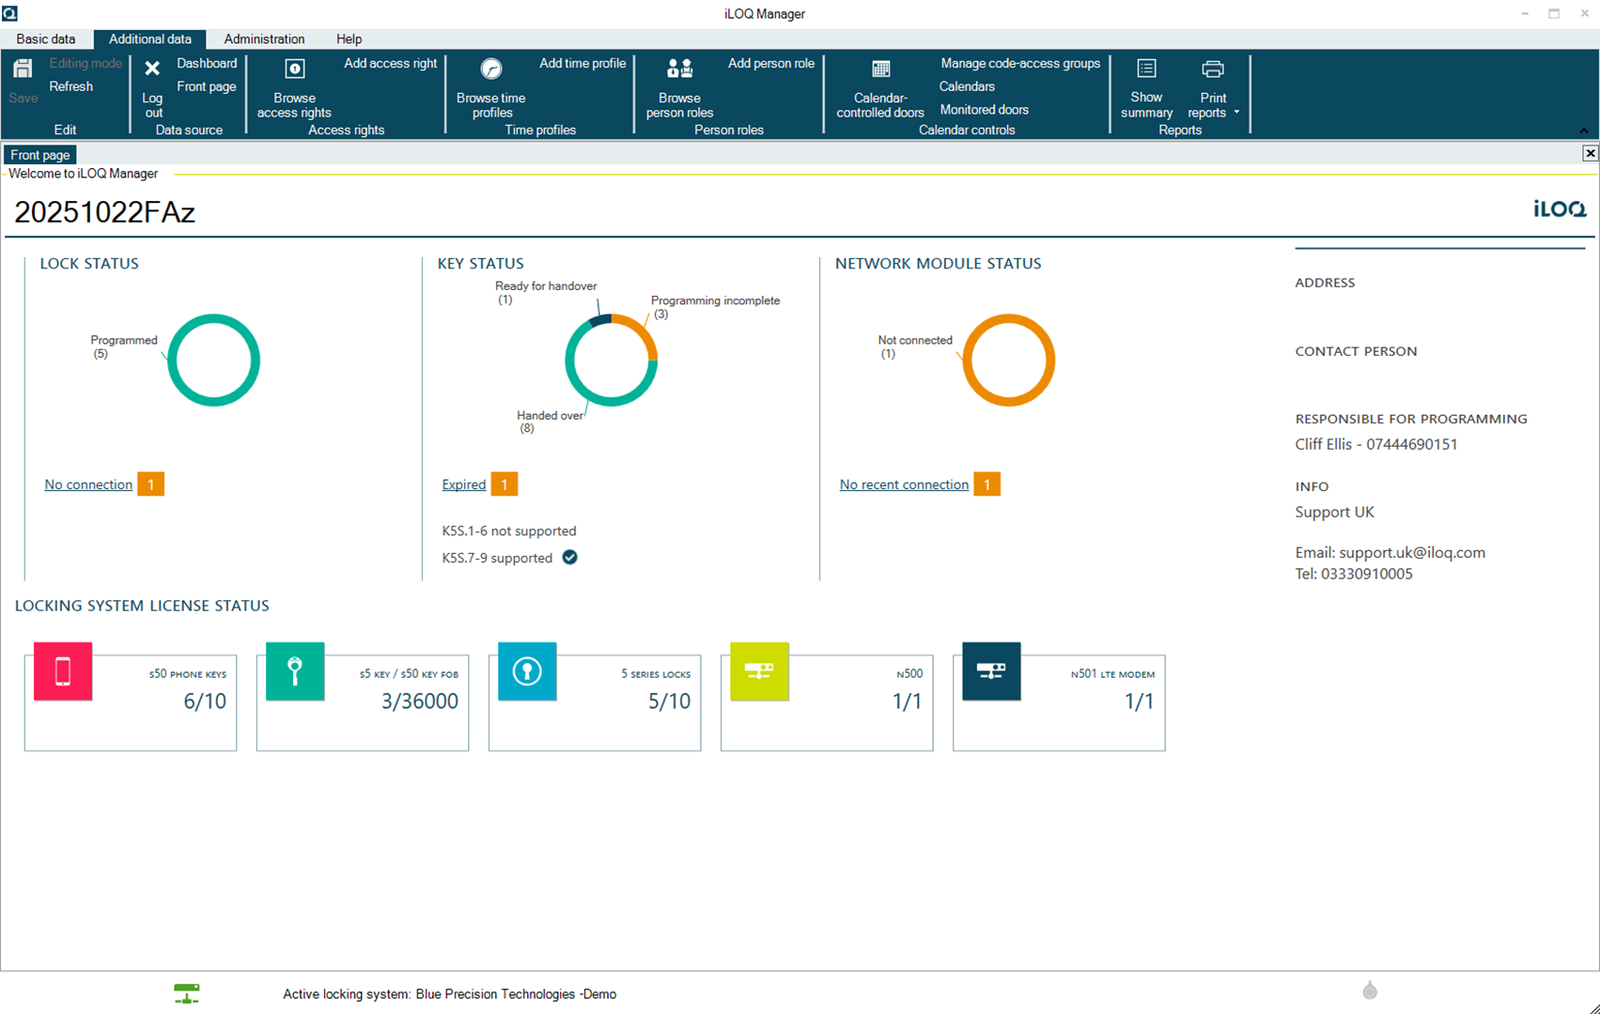Open Browse time profiles
The height and width of the screenshot is (1014, 1600).
(491, 105)
